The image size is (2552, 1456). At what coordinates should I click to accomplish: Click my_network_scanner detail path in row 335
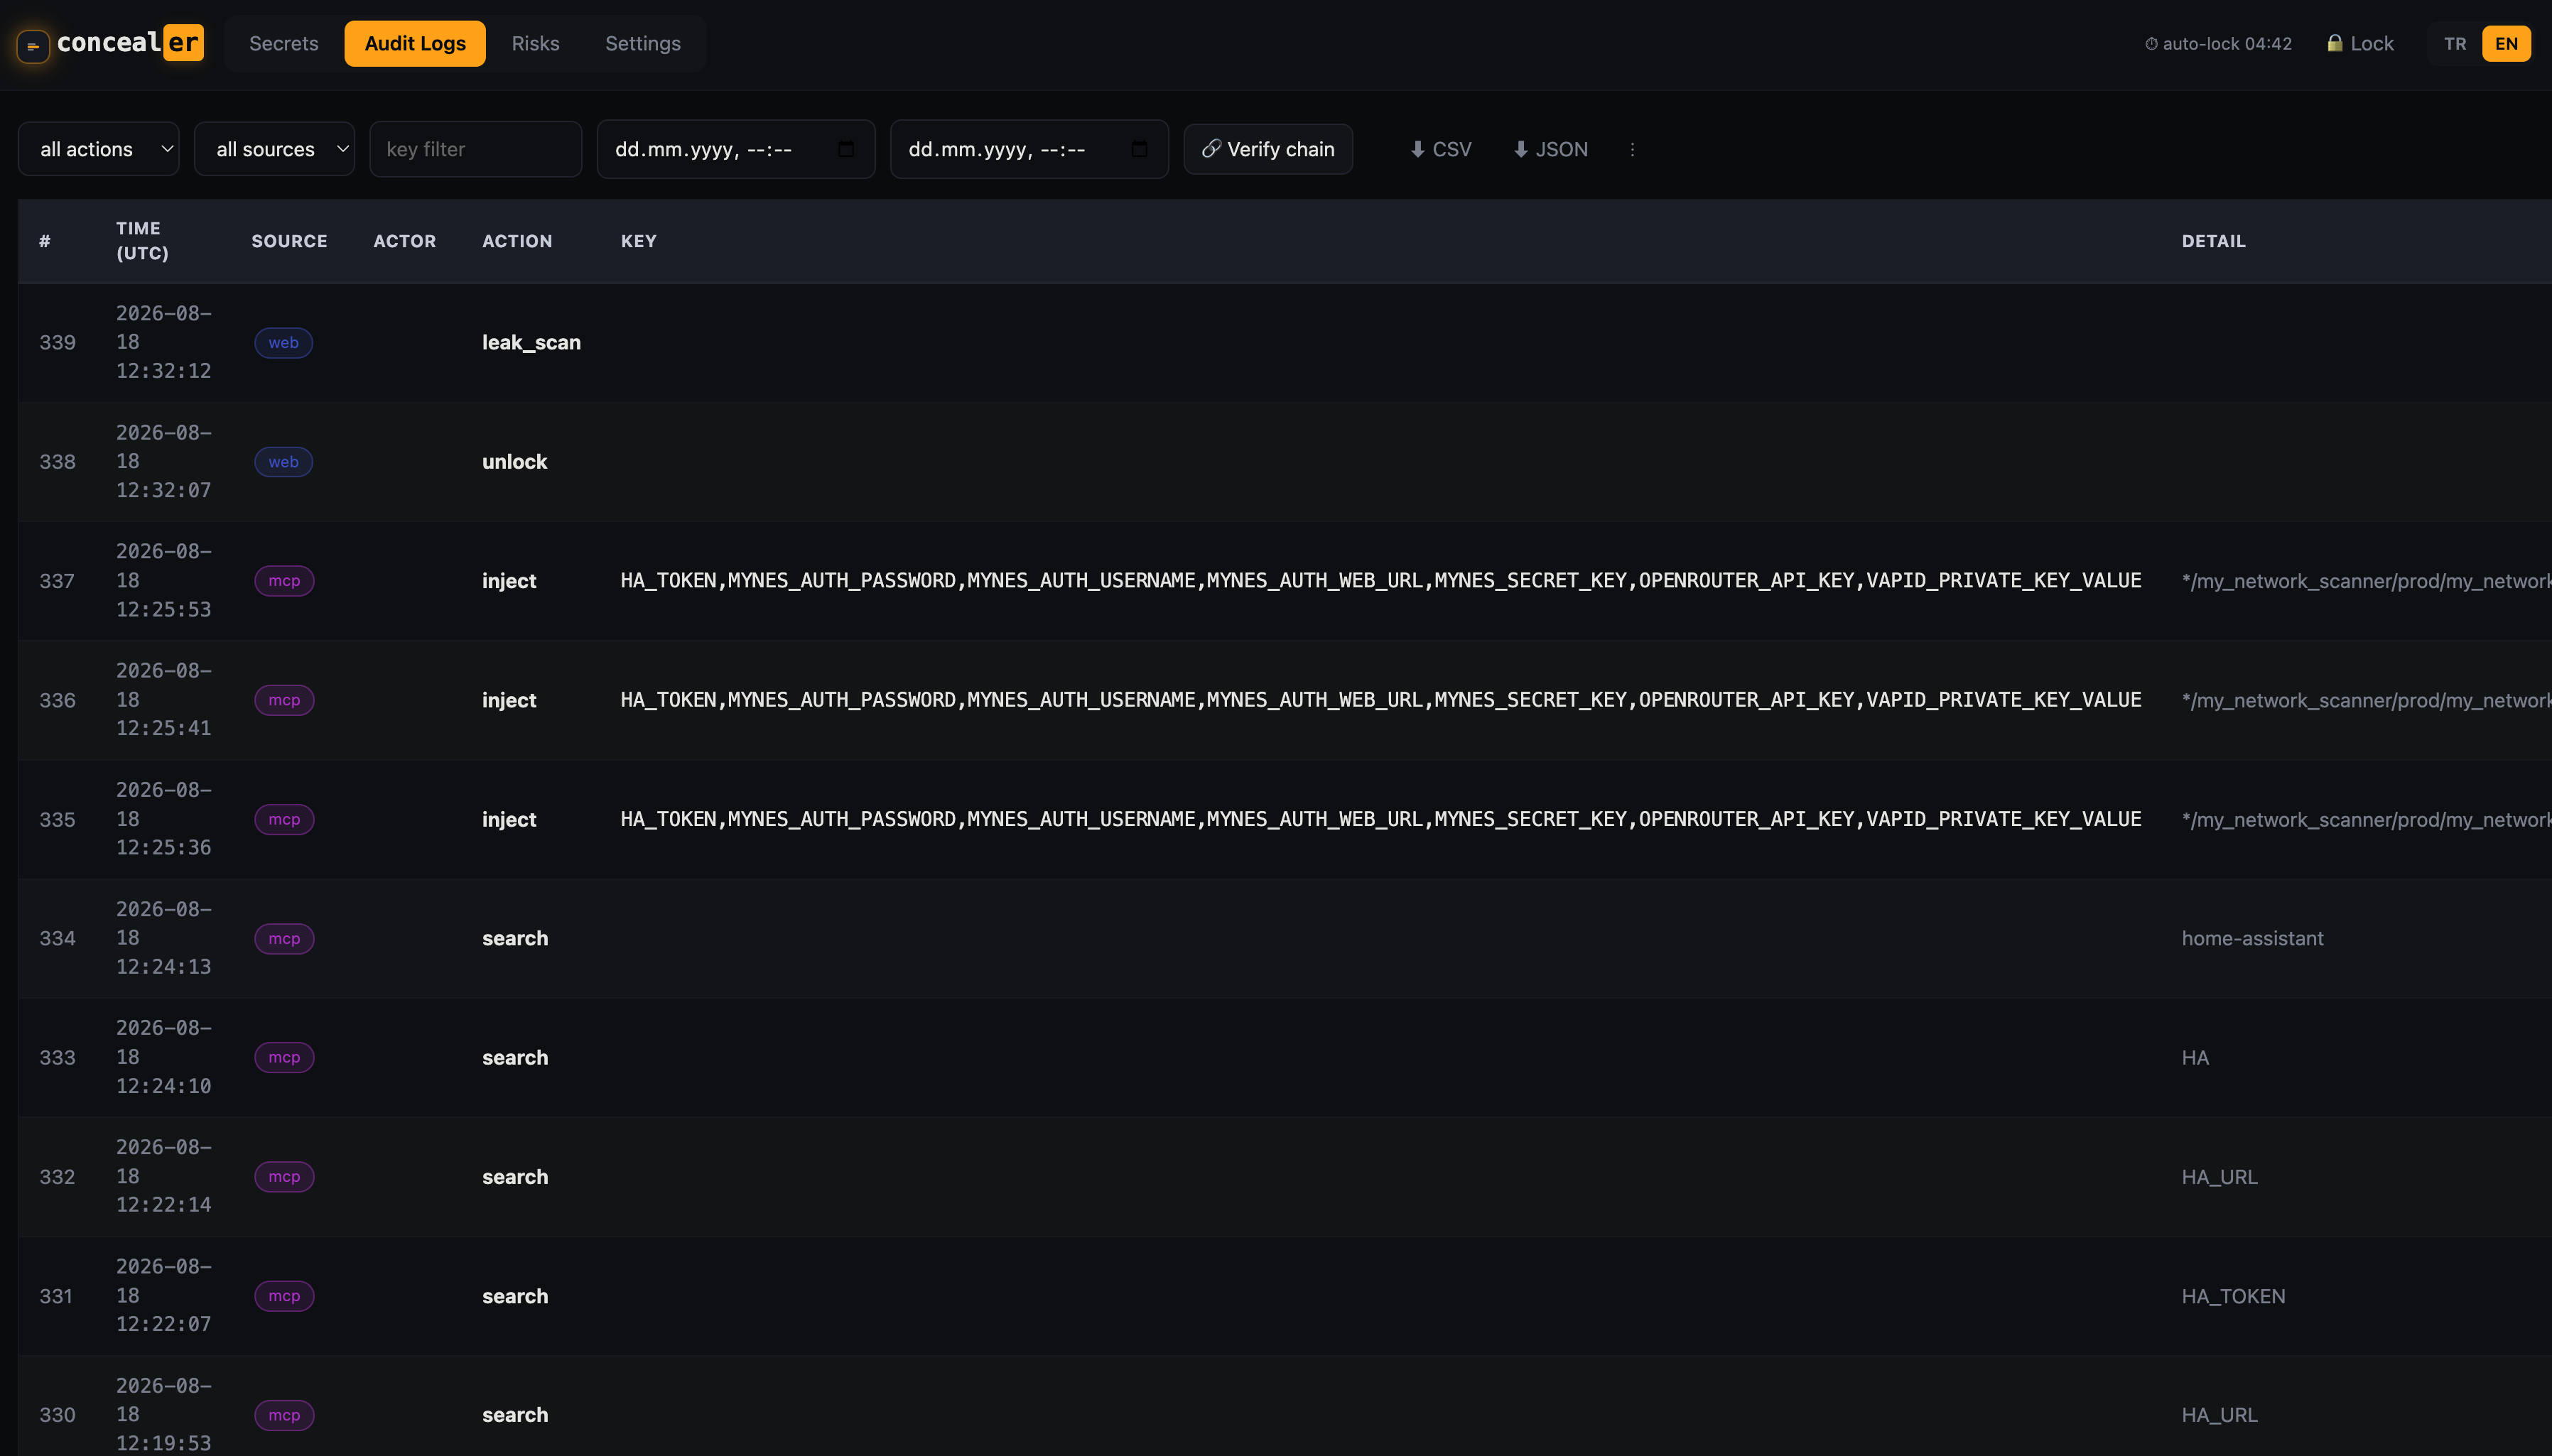(x=2366, y=819)
